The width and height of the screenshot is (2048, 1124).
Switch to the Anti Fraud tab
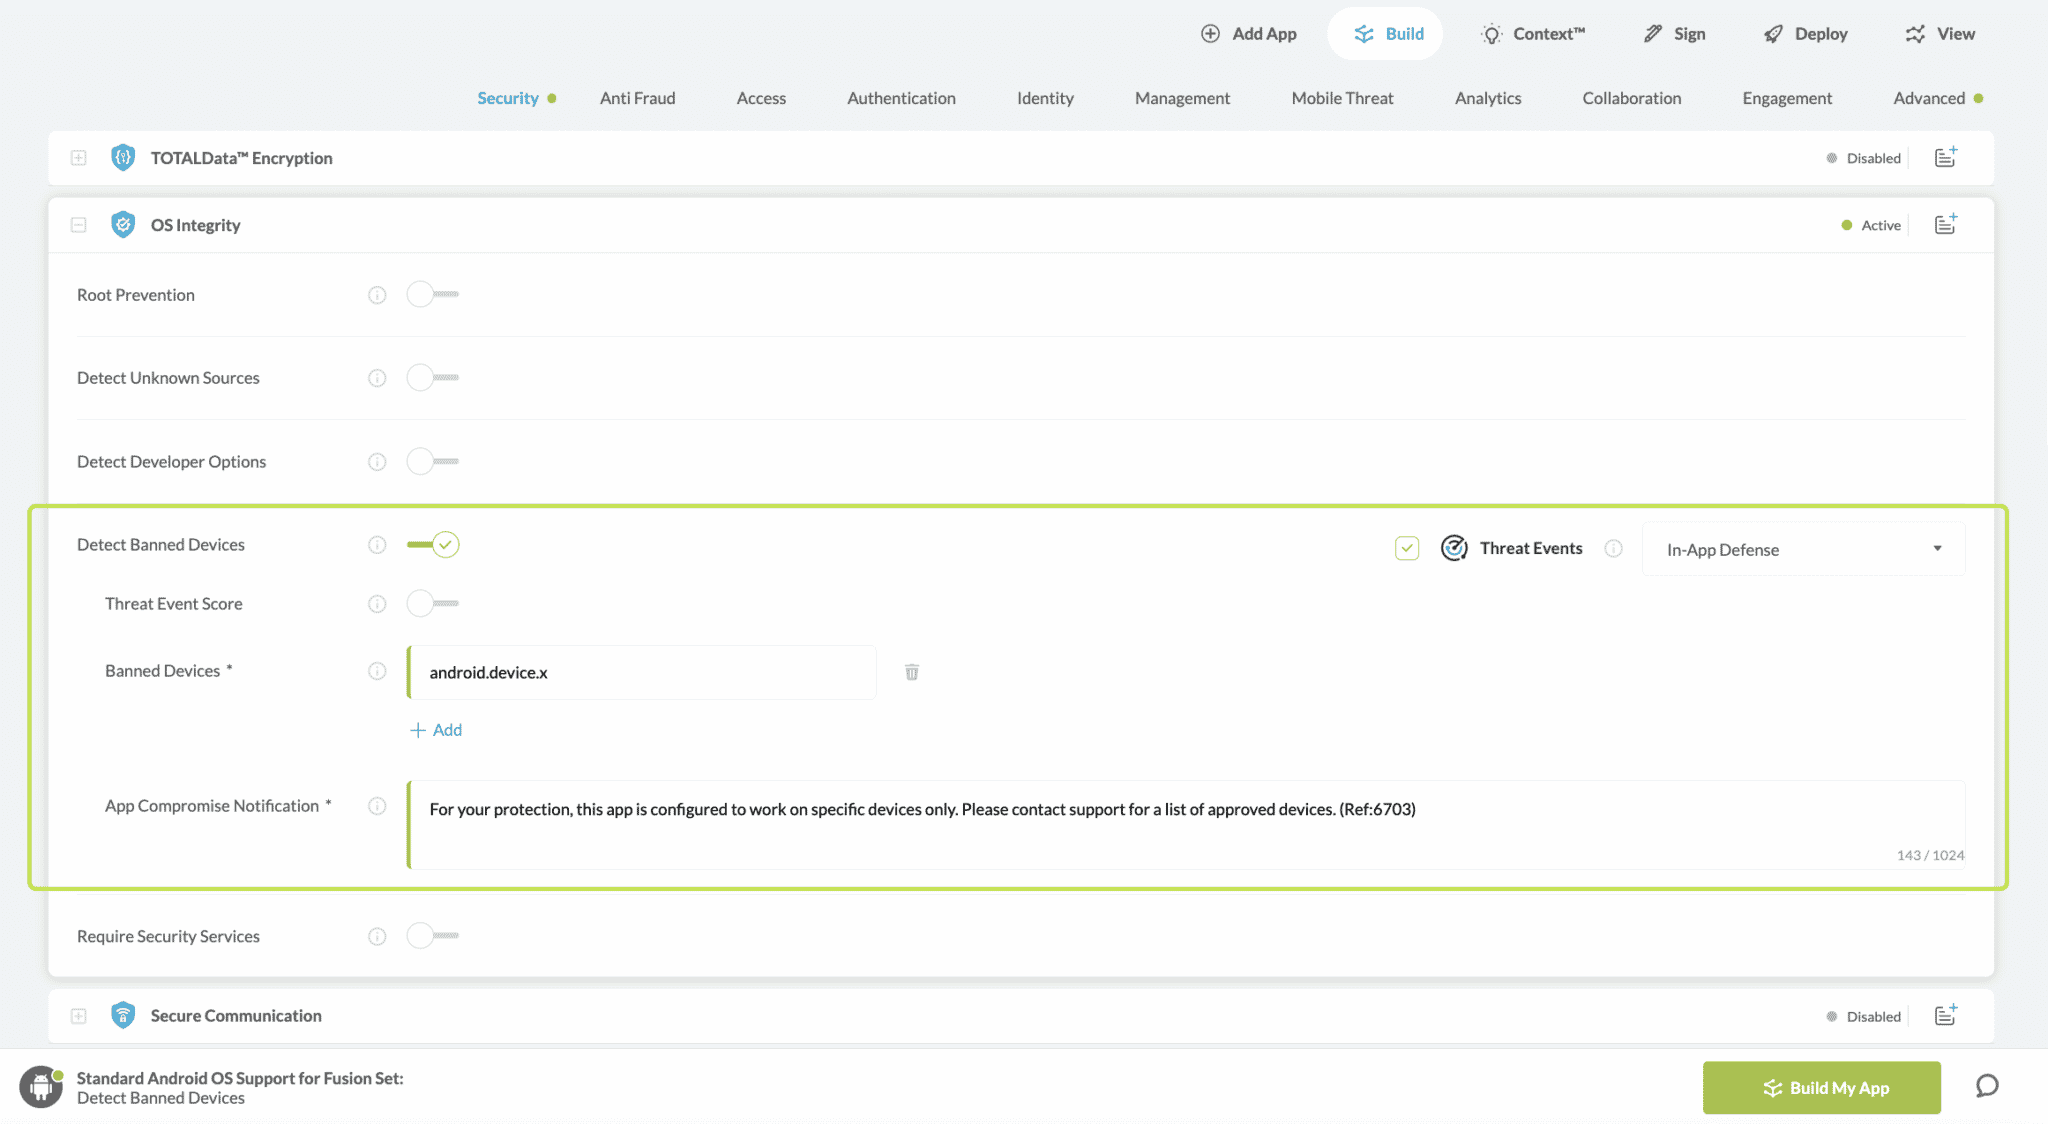coord(637,98)
